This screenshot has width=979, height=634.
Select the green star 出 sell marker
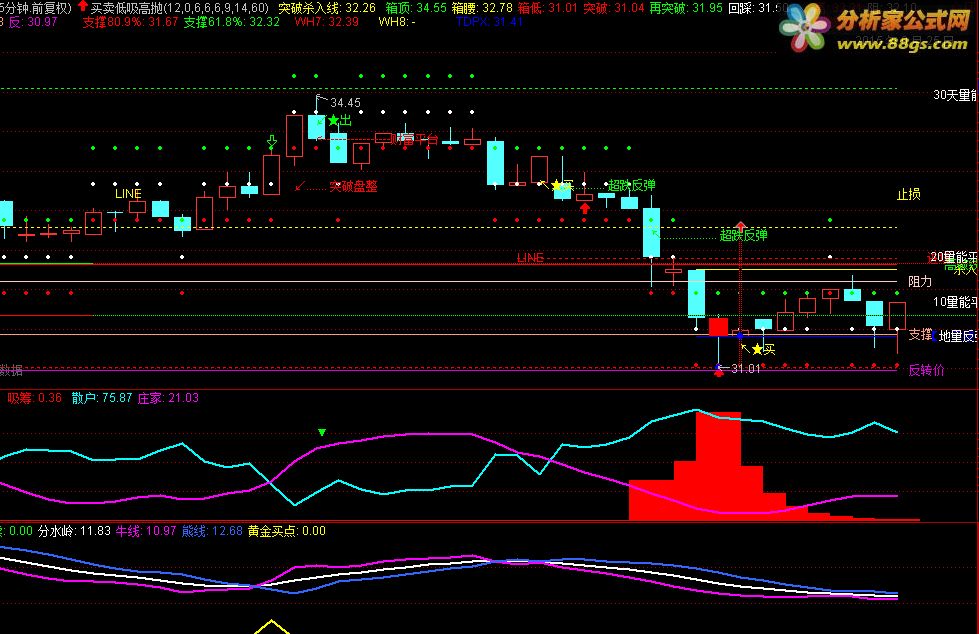339,120
